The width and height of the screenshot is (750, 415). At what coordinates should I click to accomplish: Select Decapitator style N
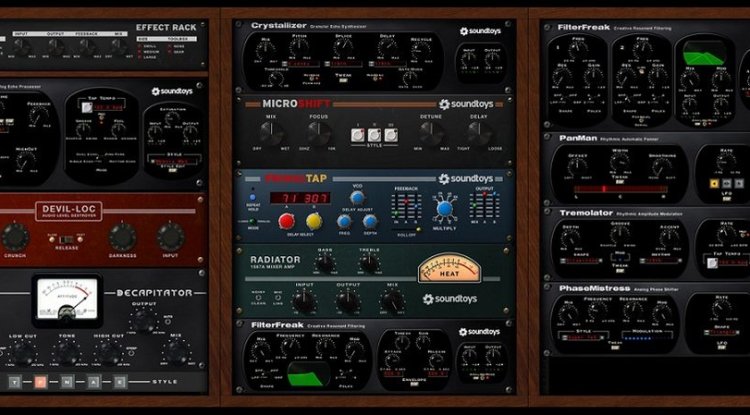coord(67,382)
